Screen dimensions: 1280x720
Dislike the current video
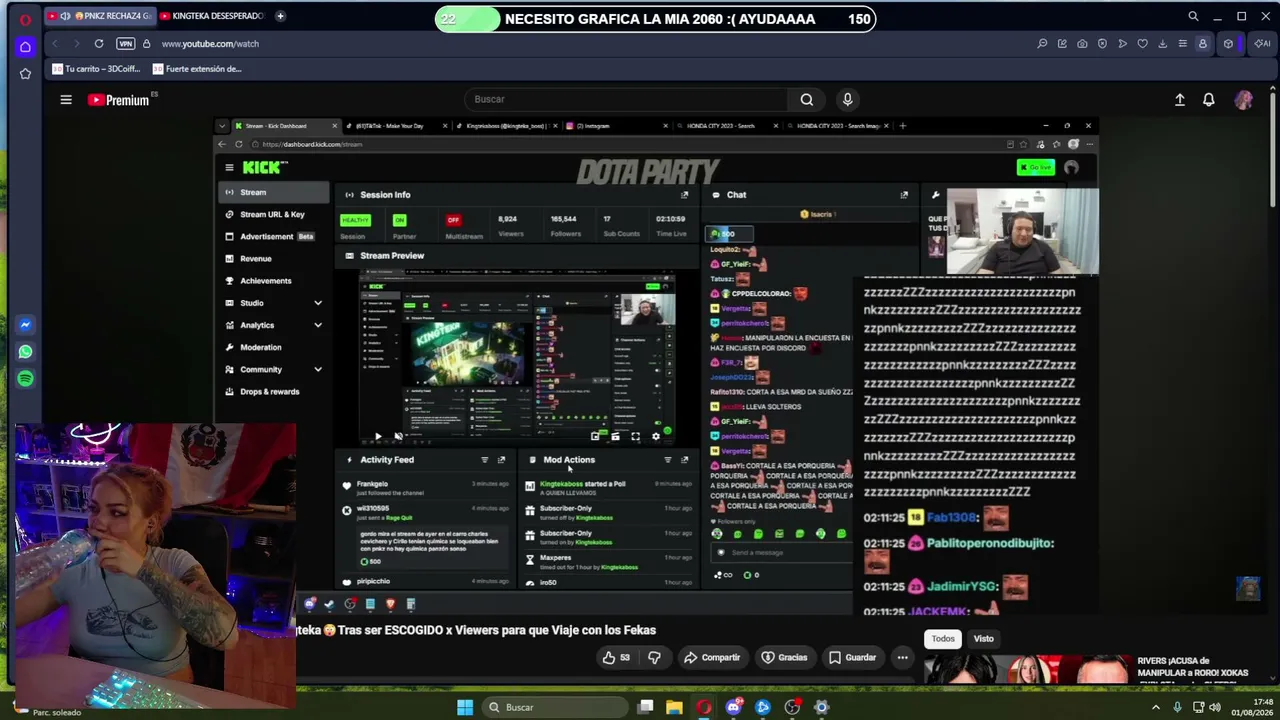[654, 658]
